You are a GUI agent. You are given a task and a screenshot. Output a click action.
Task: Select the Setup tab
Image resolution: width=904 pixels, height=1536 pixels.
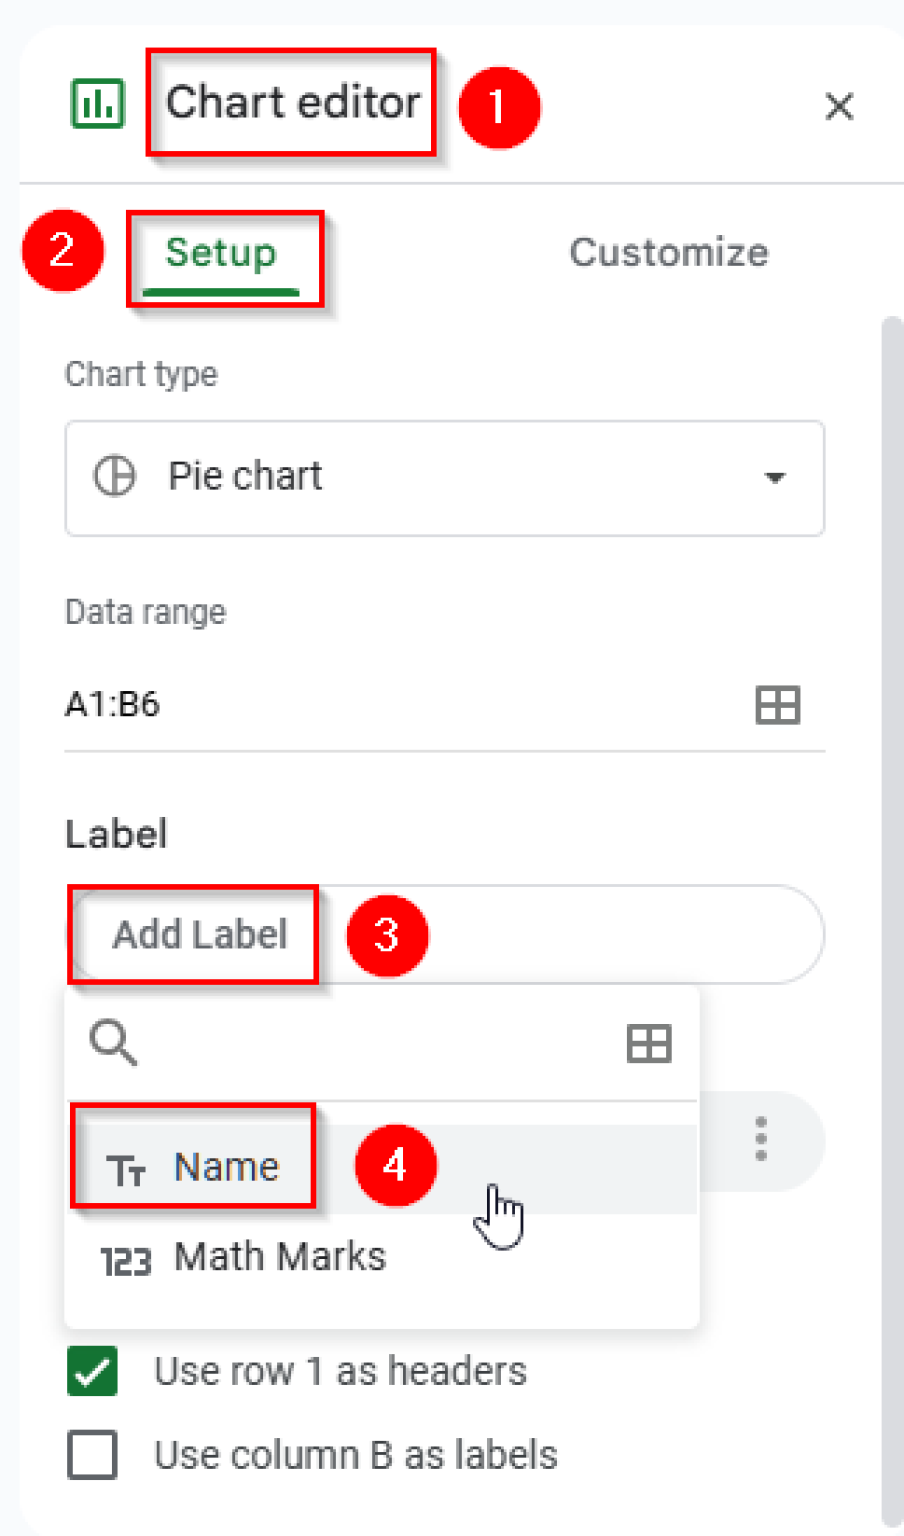[220, 253]
